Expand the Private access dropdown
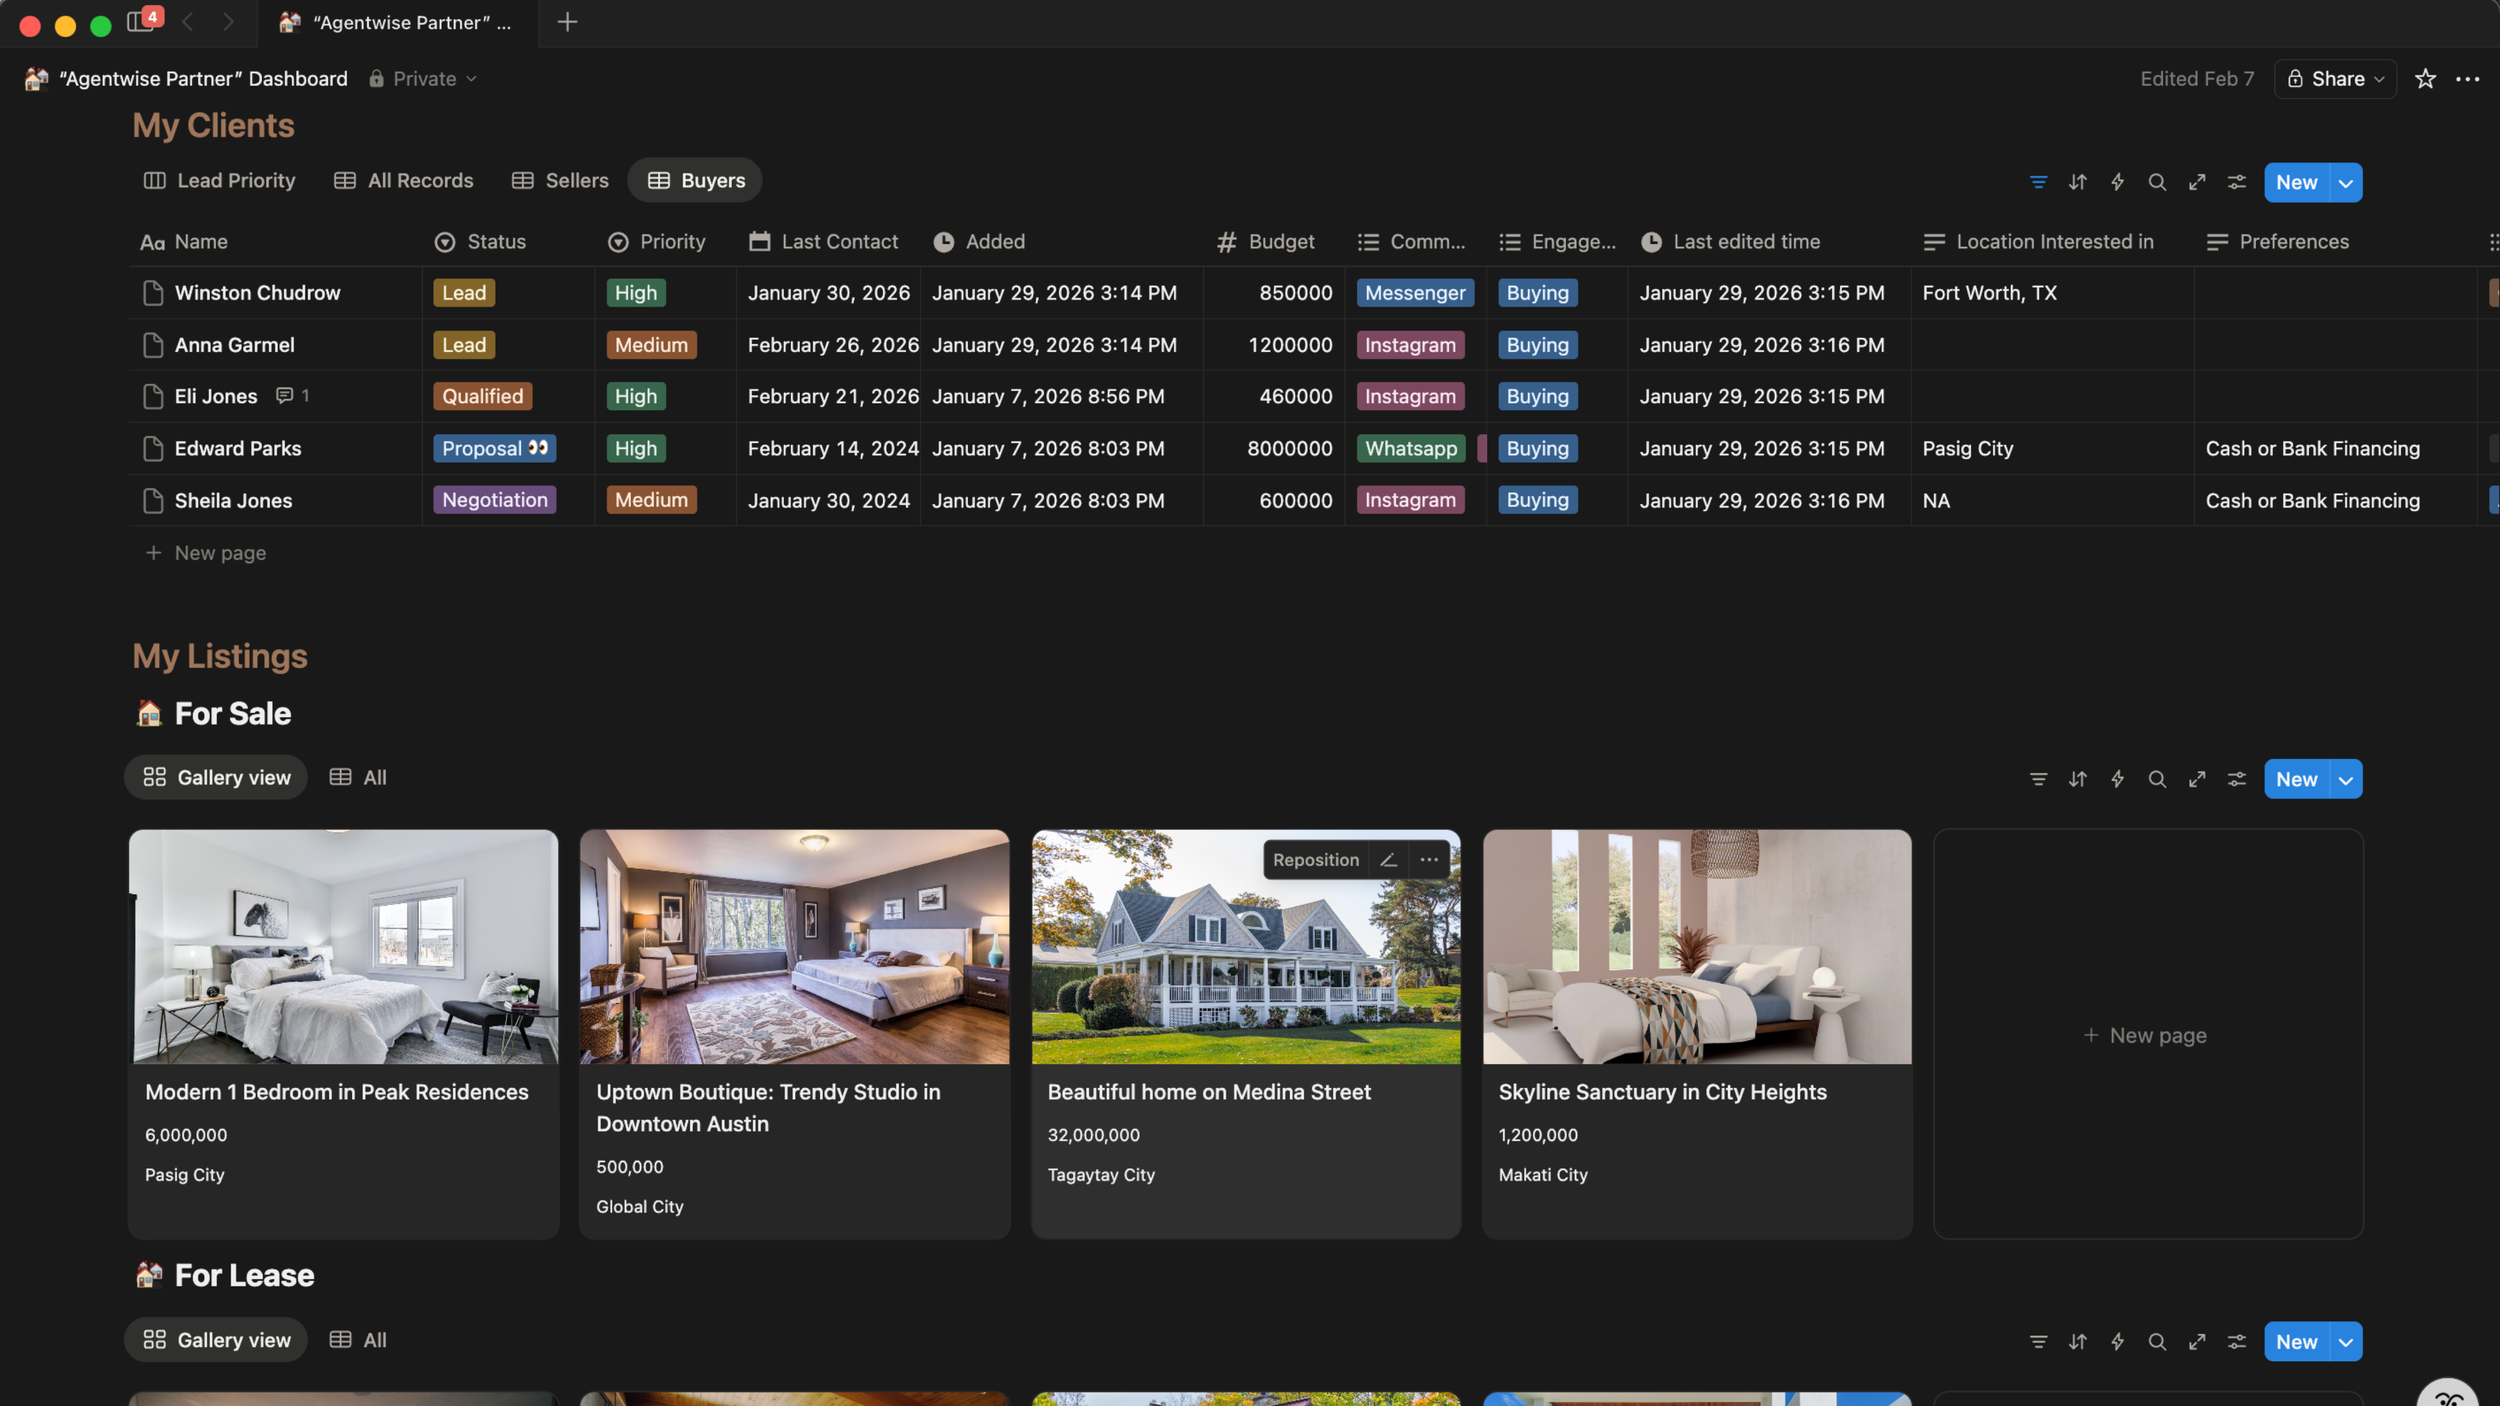The width and height of the screenshot is (2500, 1406). coord(424,79)
